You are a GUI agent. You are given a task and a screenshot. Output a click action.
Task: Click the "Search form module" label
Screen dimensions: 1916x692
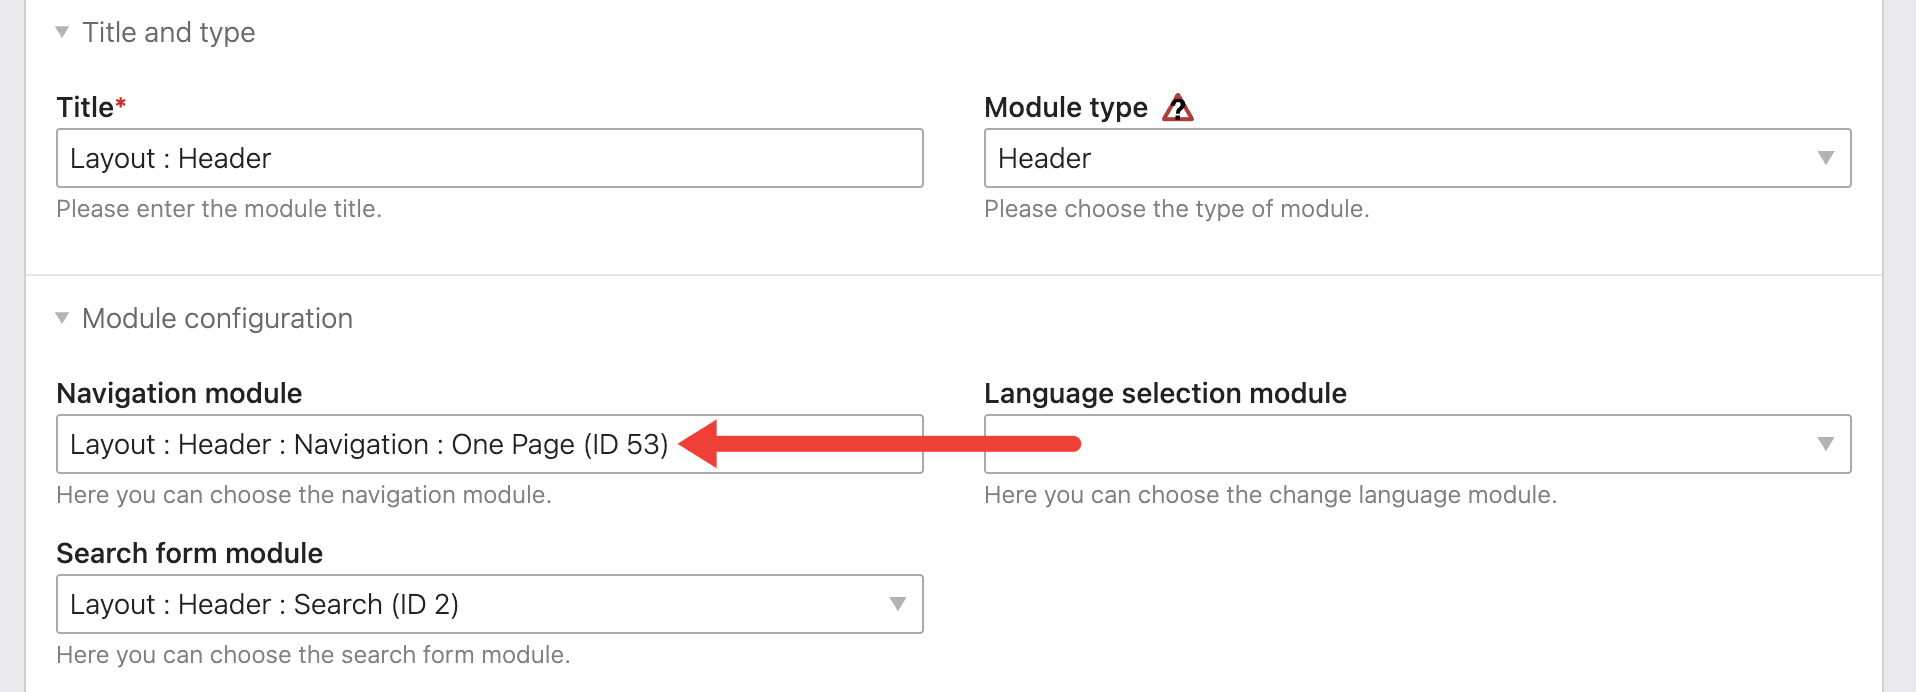click(x=189, y=553)
